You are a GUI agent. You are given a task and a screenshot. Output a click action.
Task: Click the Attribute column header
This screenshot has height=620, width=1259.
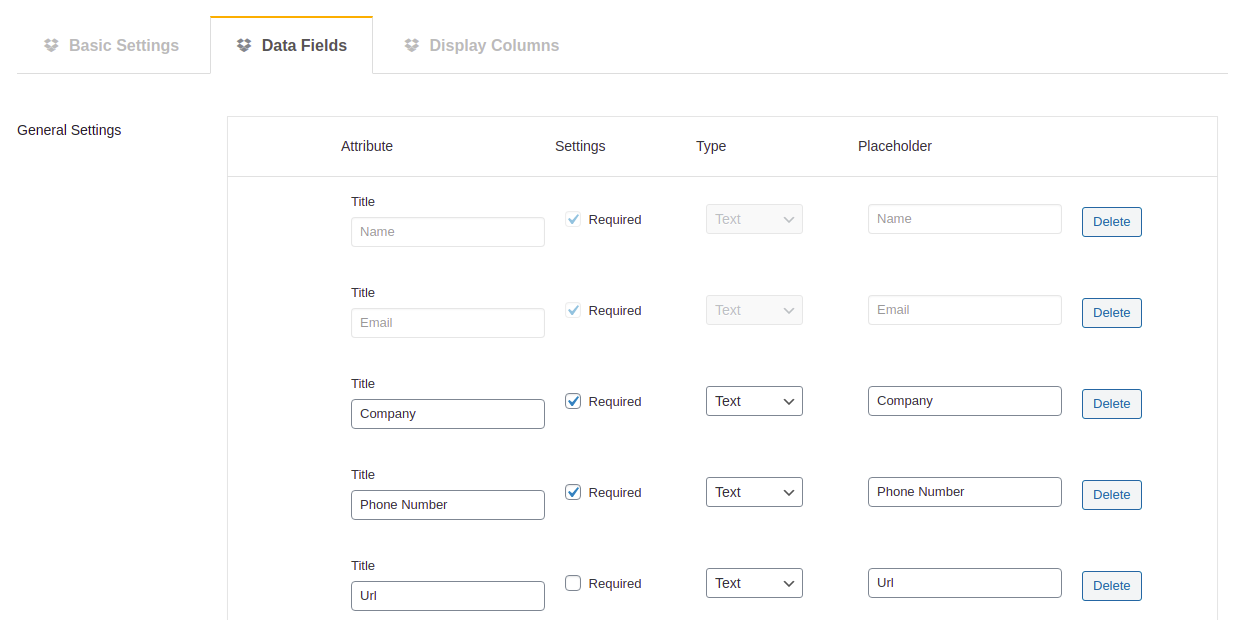(x=367, y=146)
